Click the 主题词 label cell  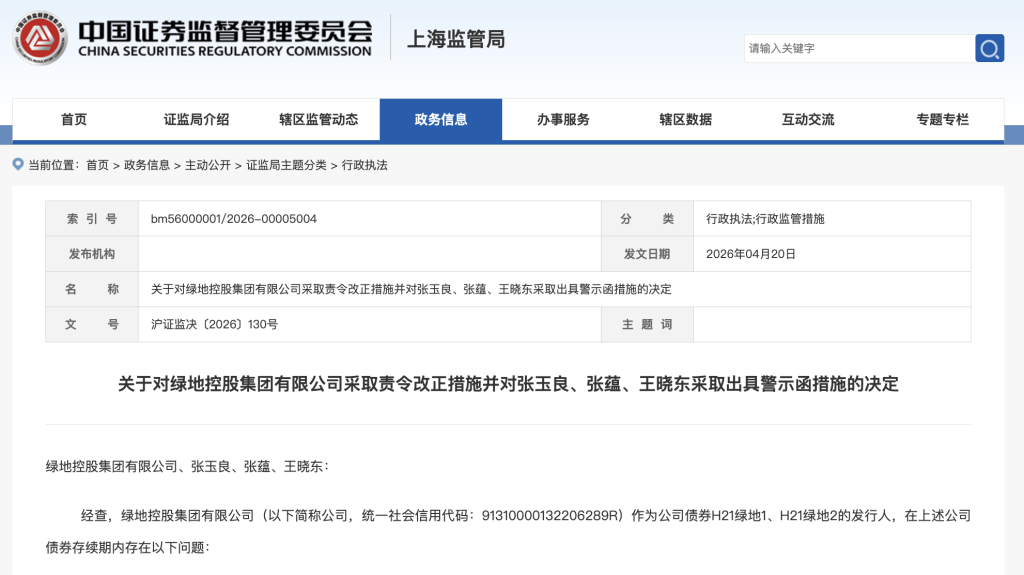647,324
